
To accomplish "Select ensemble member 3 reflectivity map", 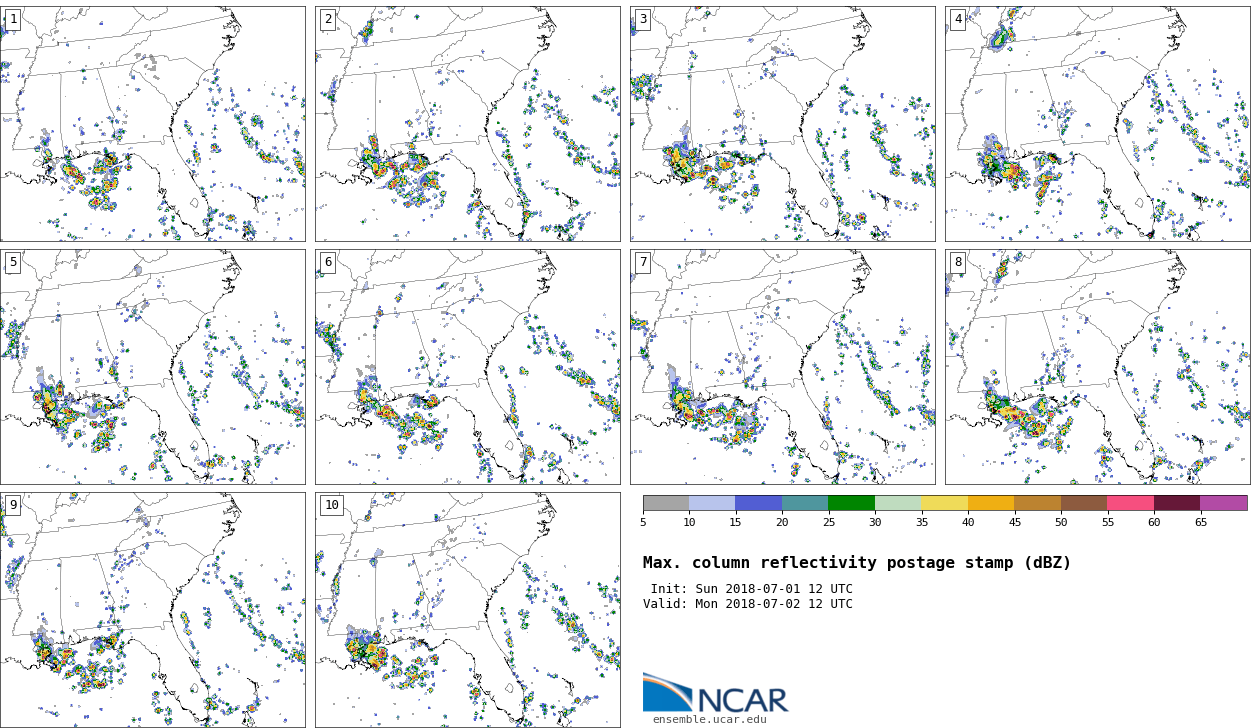I will click(x=783, y=124).
